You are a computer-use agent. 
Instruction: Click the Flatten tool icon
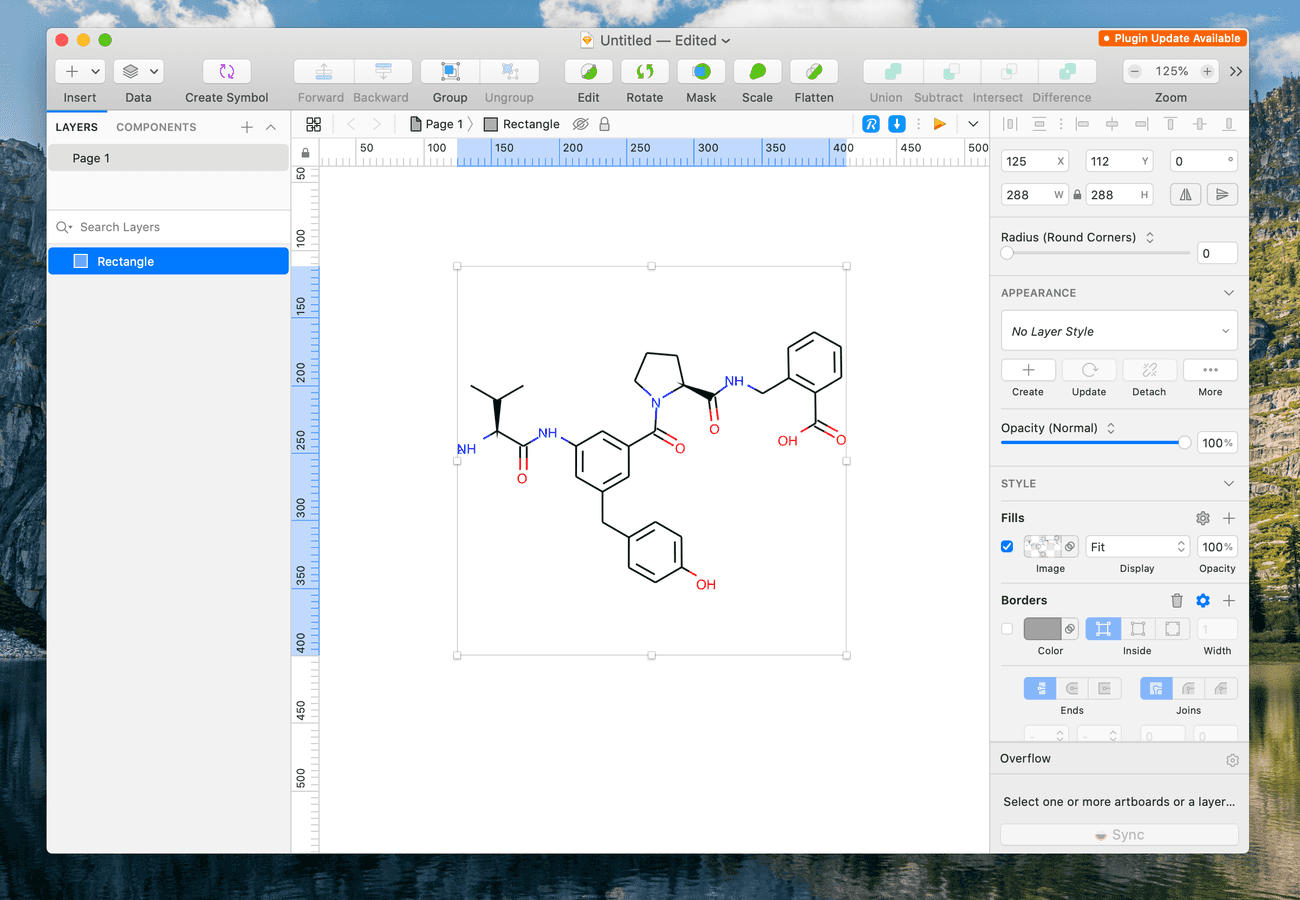click(814, 71)
